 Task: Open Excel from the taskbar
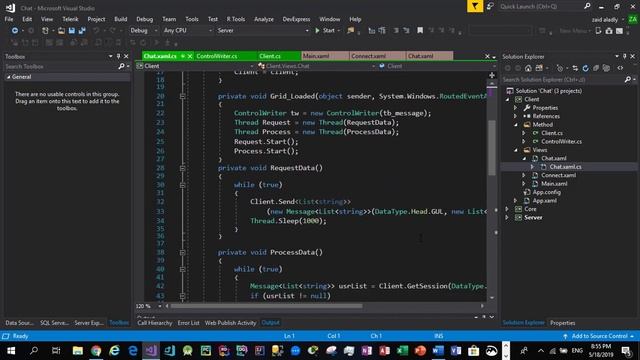pyautogui.click(x=402, y=351)
